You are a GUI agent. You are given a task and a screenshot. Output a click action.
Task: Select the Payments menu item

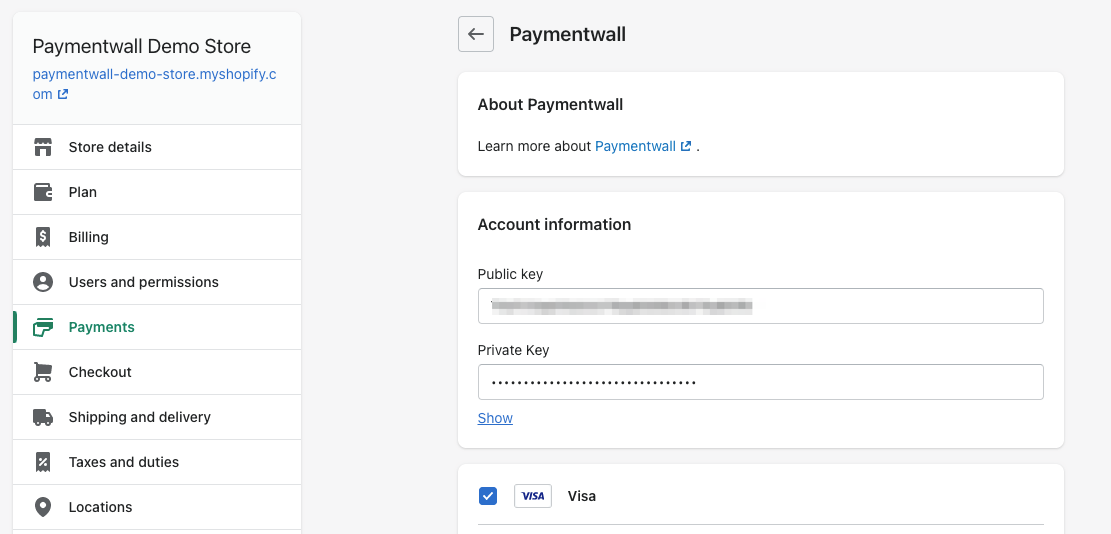coord(157,327)
